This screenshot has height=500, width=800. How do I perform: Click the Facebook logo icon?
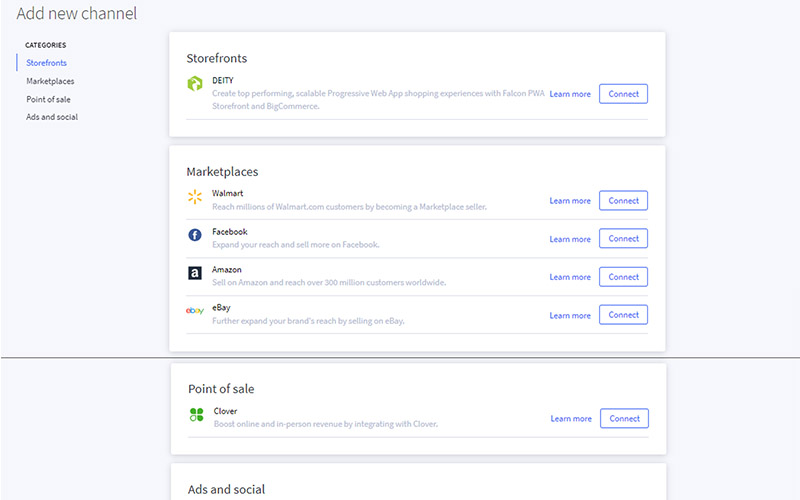[x=195, y=235]
